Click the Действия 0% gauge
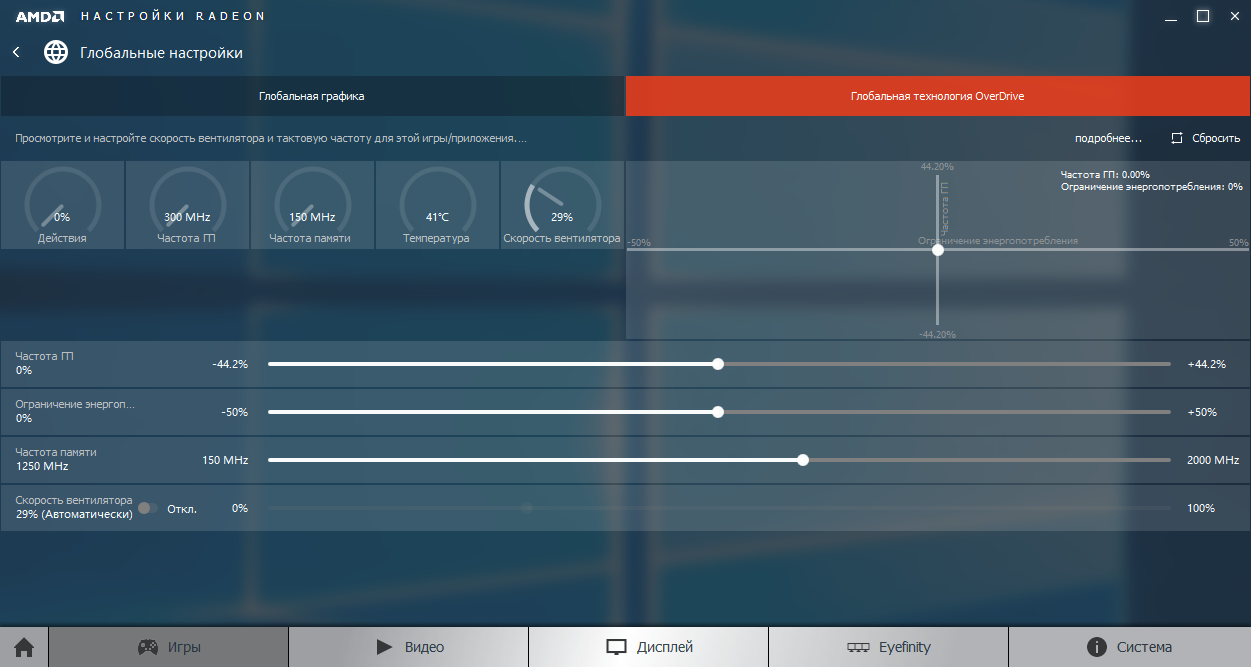 [62, 205]
